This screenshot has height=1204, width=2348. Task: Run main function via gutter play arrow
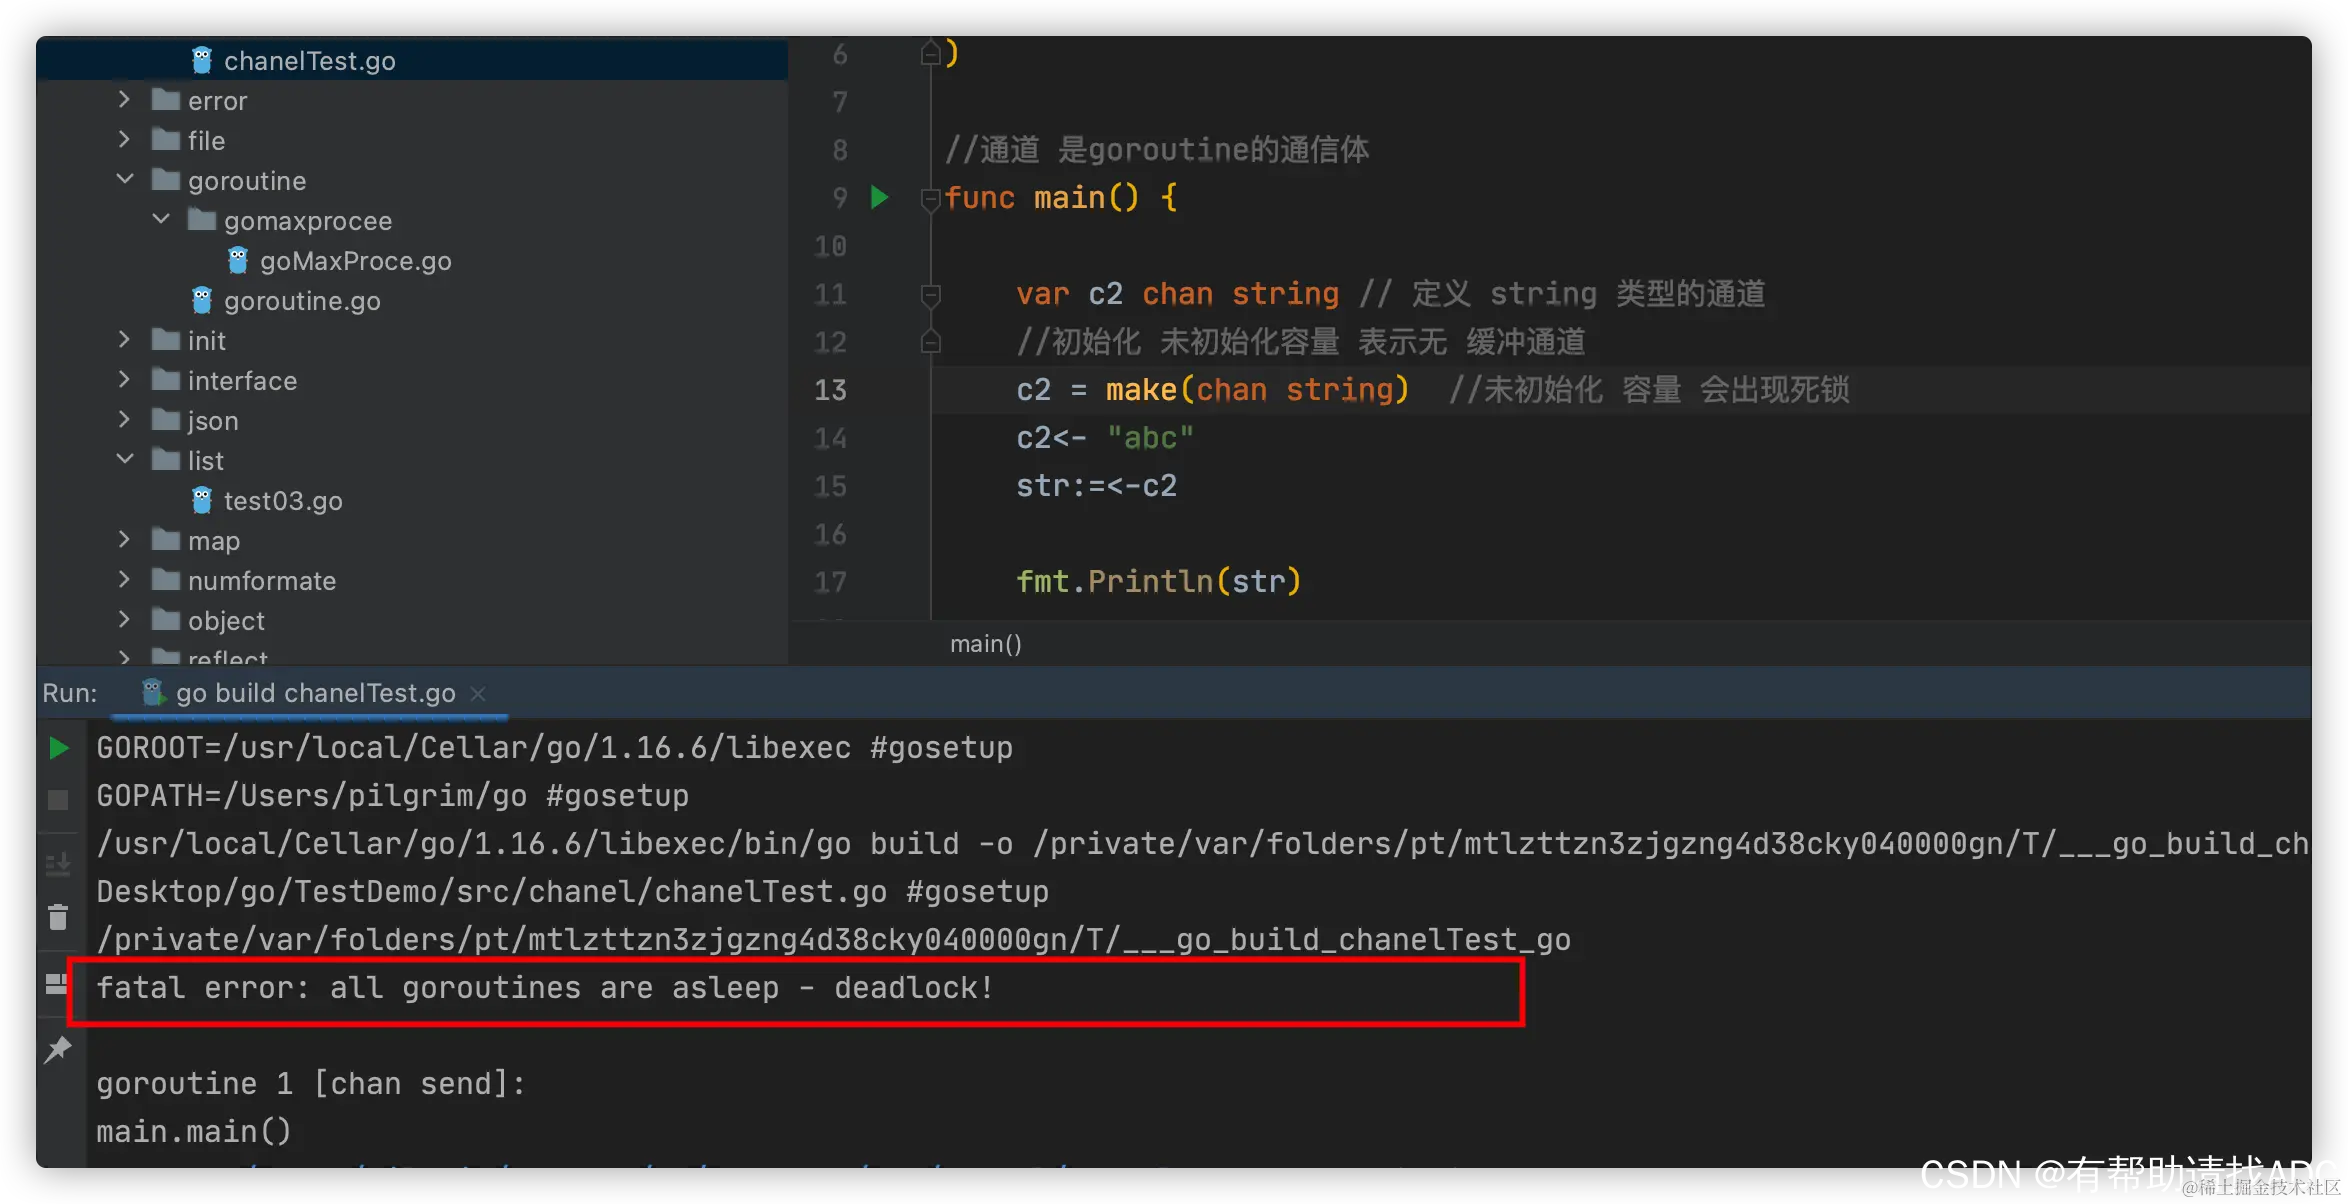[x=880, y=197]
